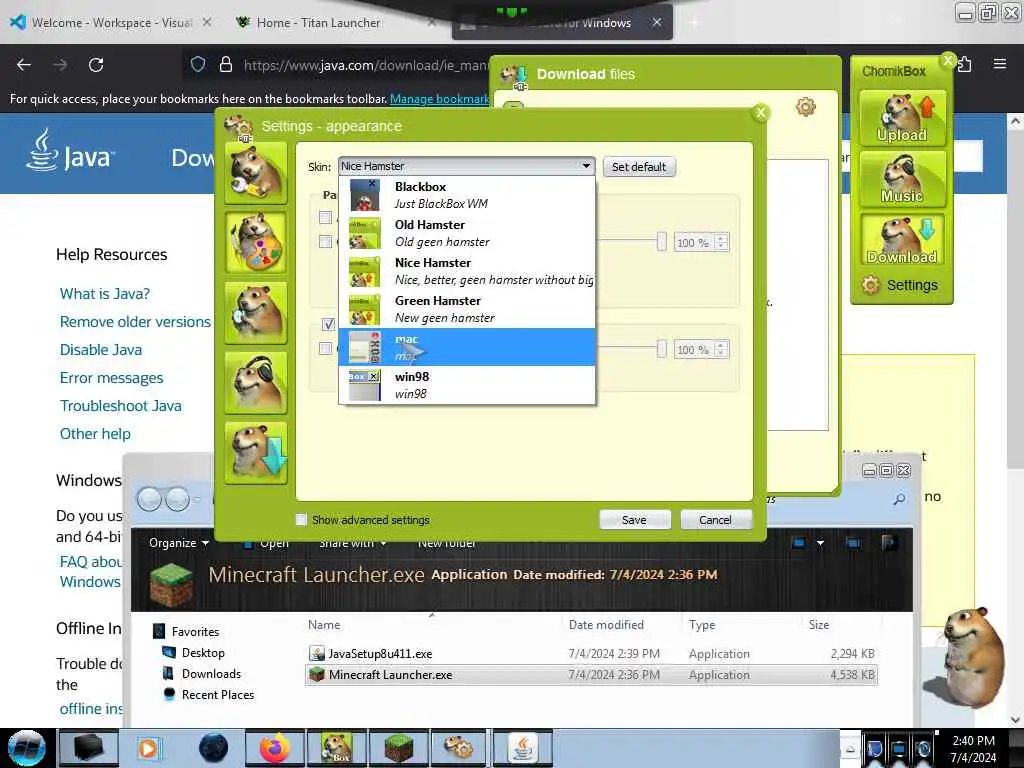This screenshot has width=1024, height=768.
Task: Open Firefox from the taskbar
Action: click(x=275, y=748)
